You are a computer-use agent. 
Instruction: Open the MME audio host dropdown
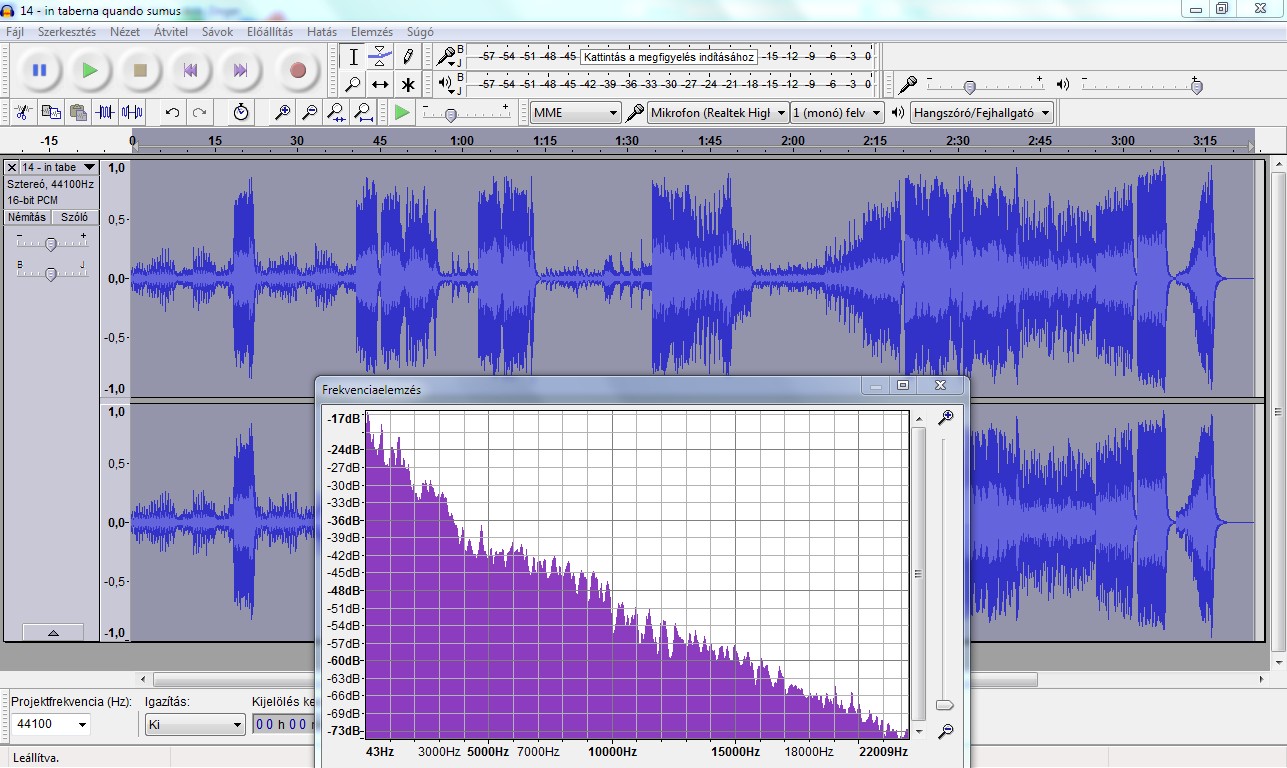575,113
